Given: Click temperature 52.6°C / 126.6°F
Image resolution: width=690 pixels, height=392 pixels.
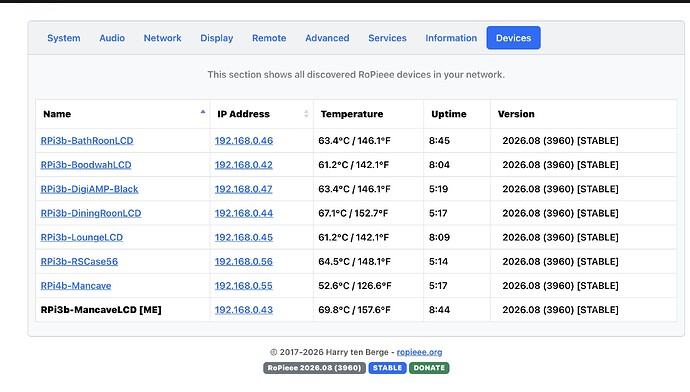Looking at the screenshot, I should (354, 286).
